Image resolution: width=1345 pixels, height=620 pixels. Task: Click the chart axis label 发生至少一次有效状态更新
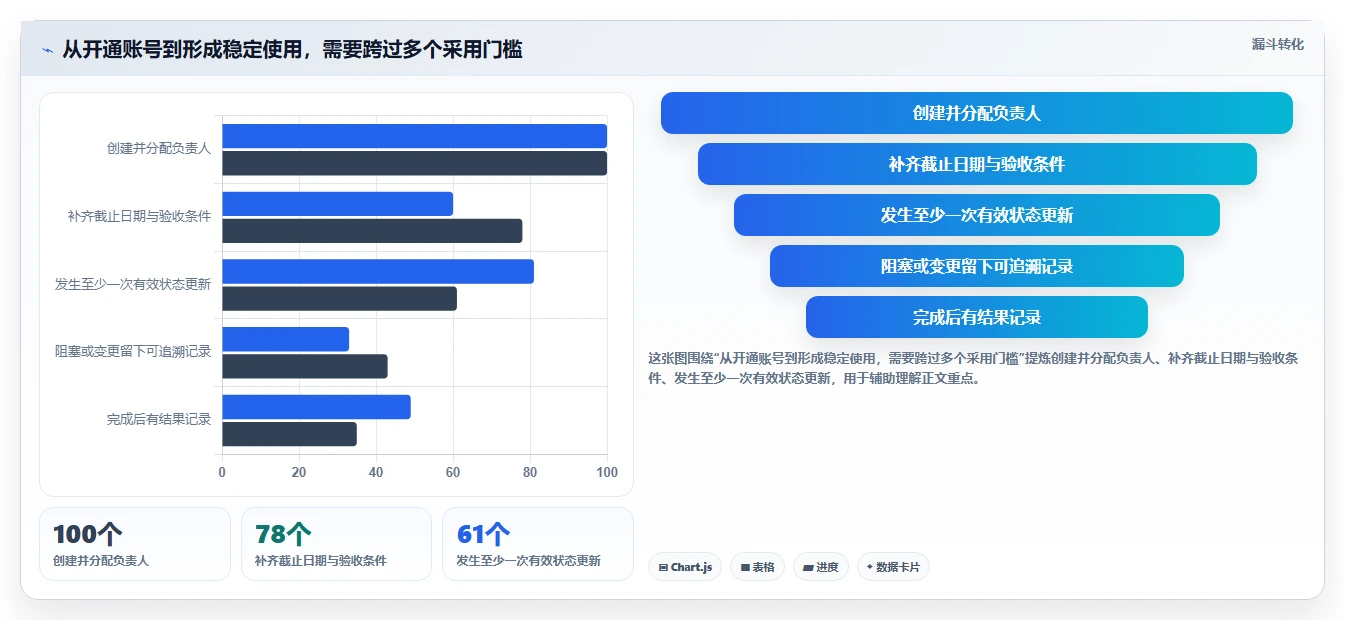(133, 284)
